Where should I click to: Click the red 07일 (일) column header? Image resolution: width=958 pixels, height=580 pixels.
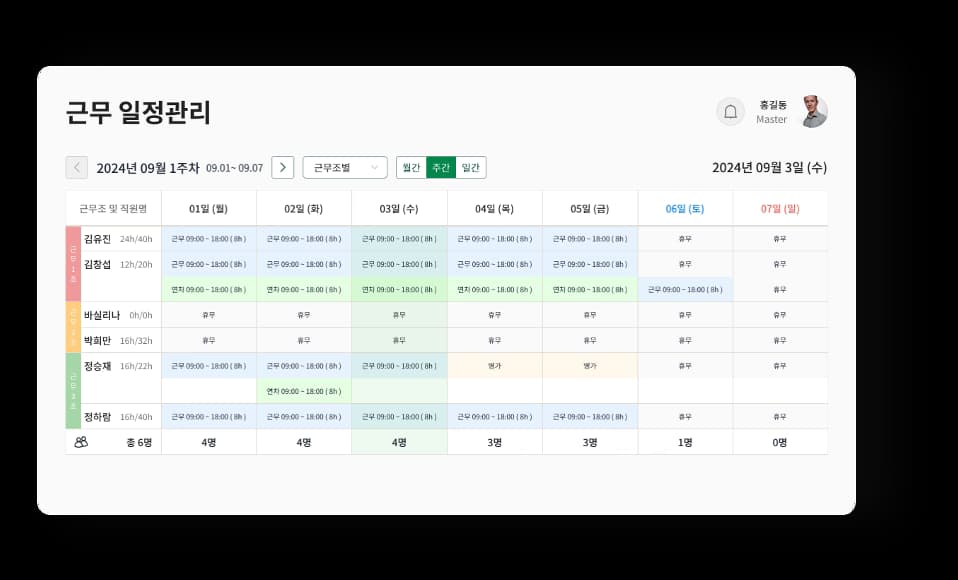(780, 207)
